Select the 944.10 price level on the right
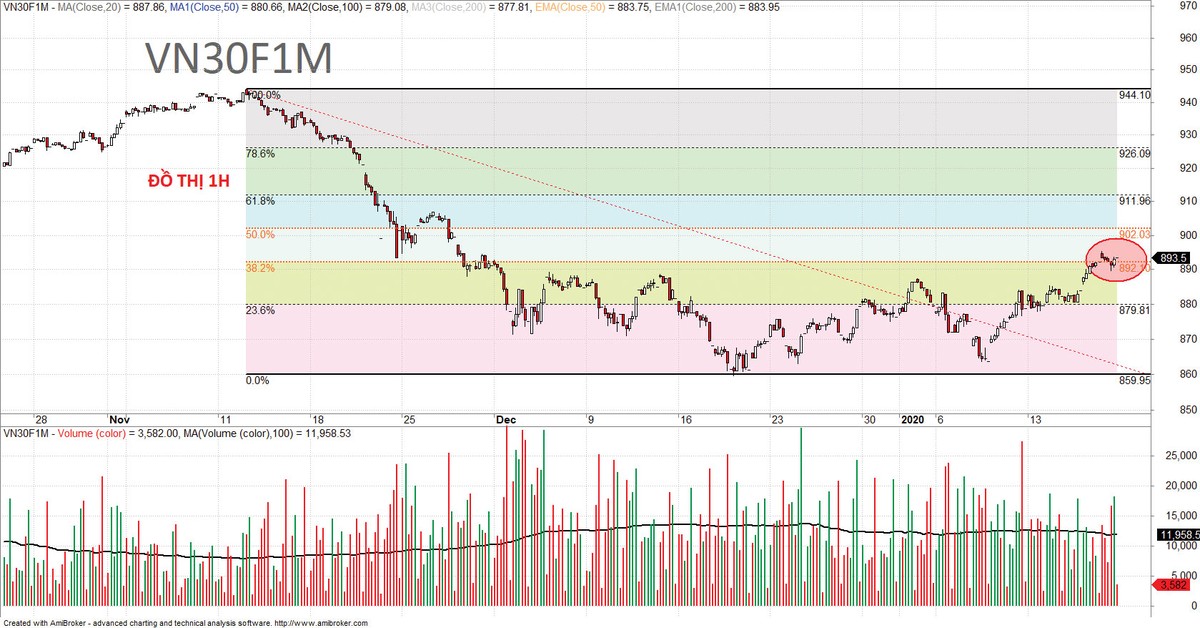Image resolution: width=1200 pixels, height=628 pixels. pos(1134,95)
